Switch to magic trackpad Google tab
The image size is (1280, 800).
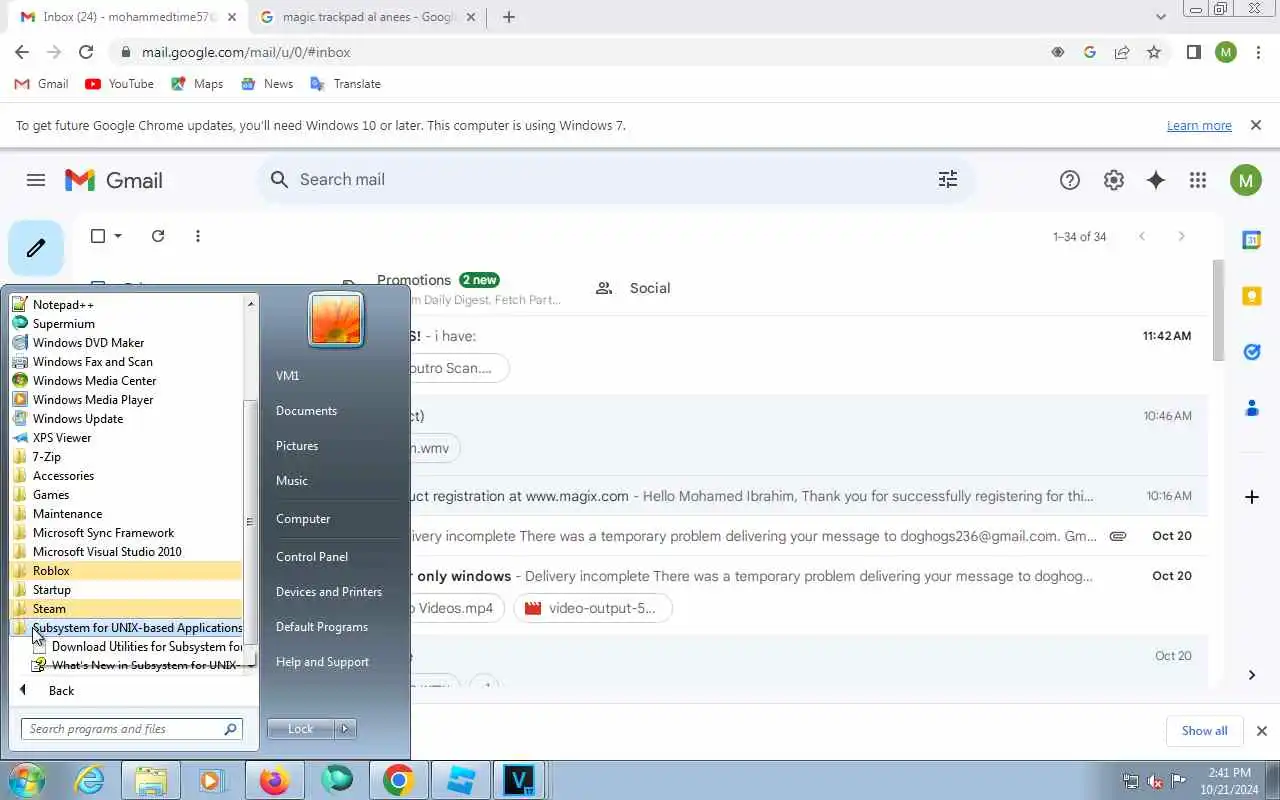[369, 17]
